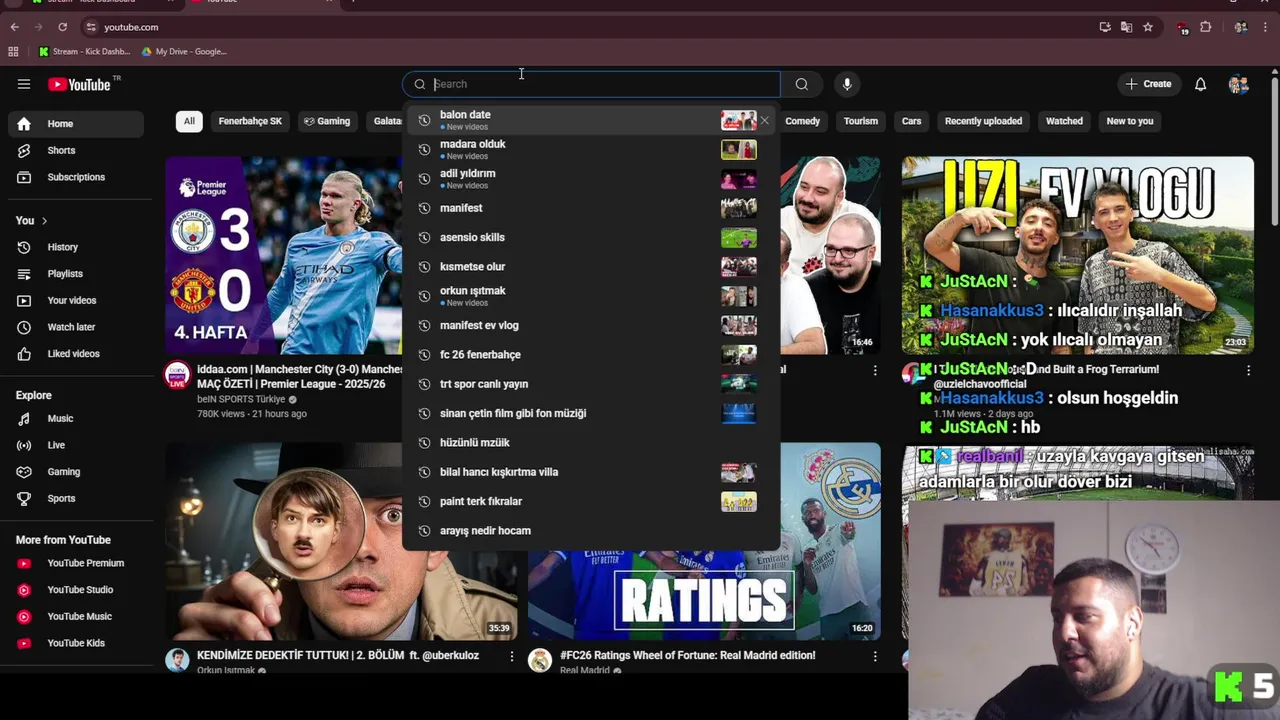Open Music under Explore
The image size is (1280, 720).
click(76, 418)
